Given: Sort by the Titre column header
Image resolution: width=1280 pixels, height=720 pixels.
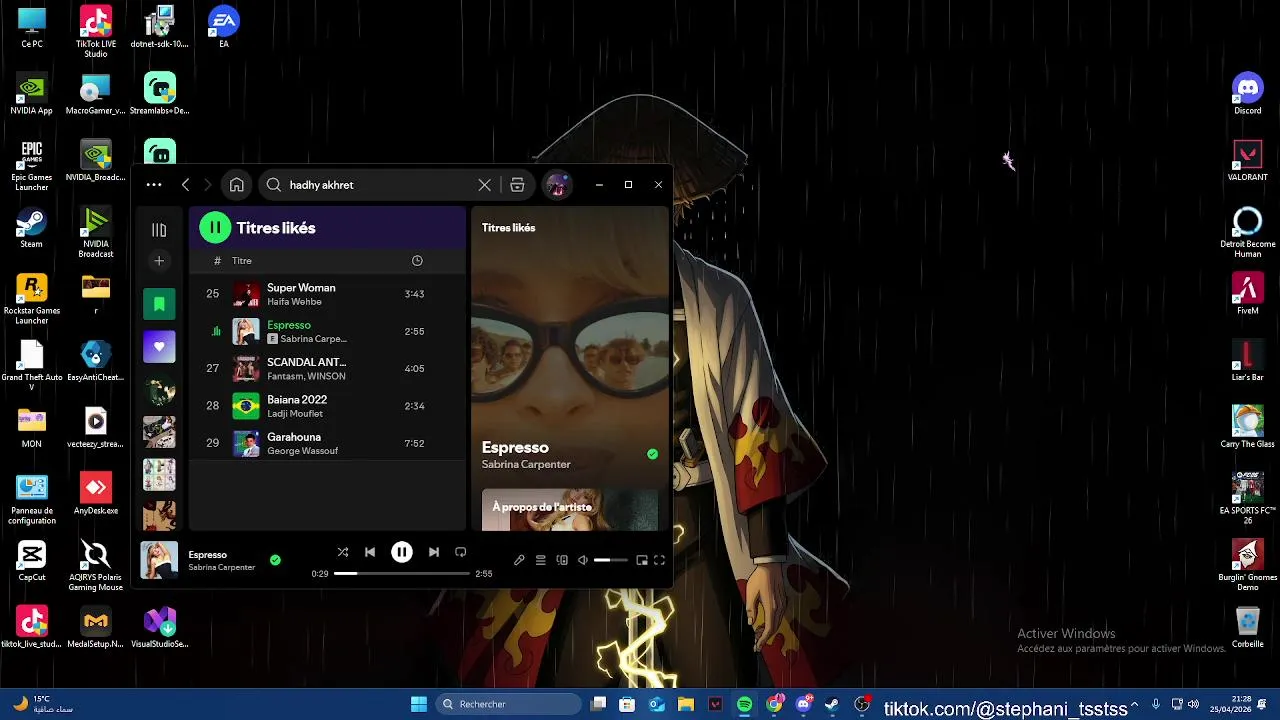Looking at the screenshot, I should click(242, 261).
